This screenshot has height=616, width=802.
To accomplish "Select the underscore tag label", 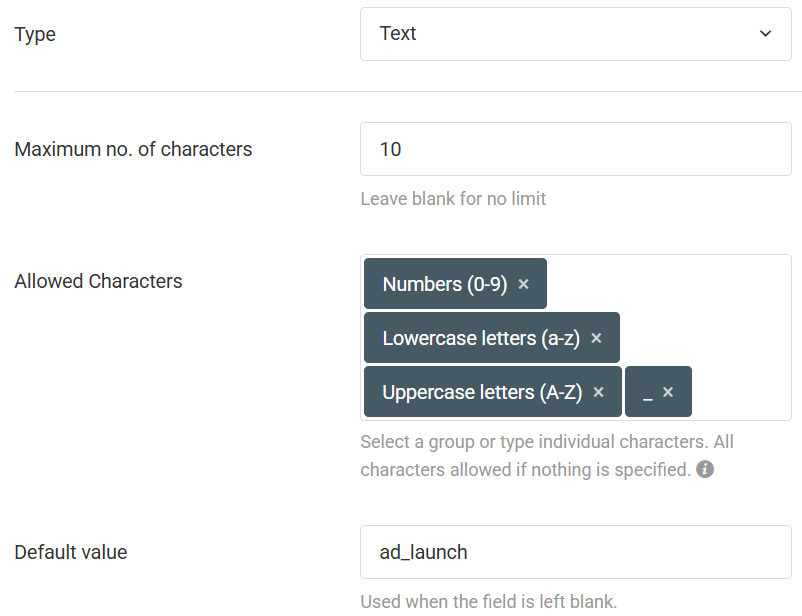I will tap(647, 393).
